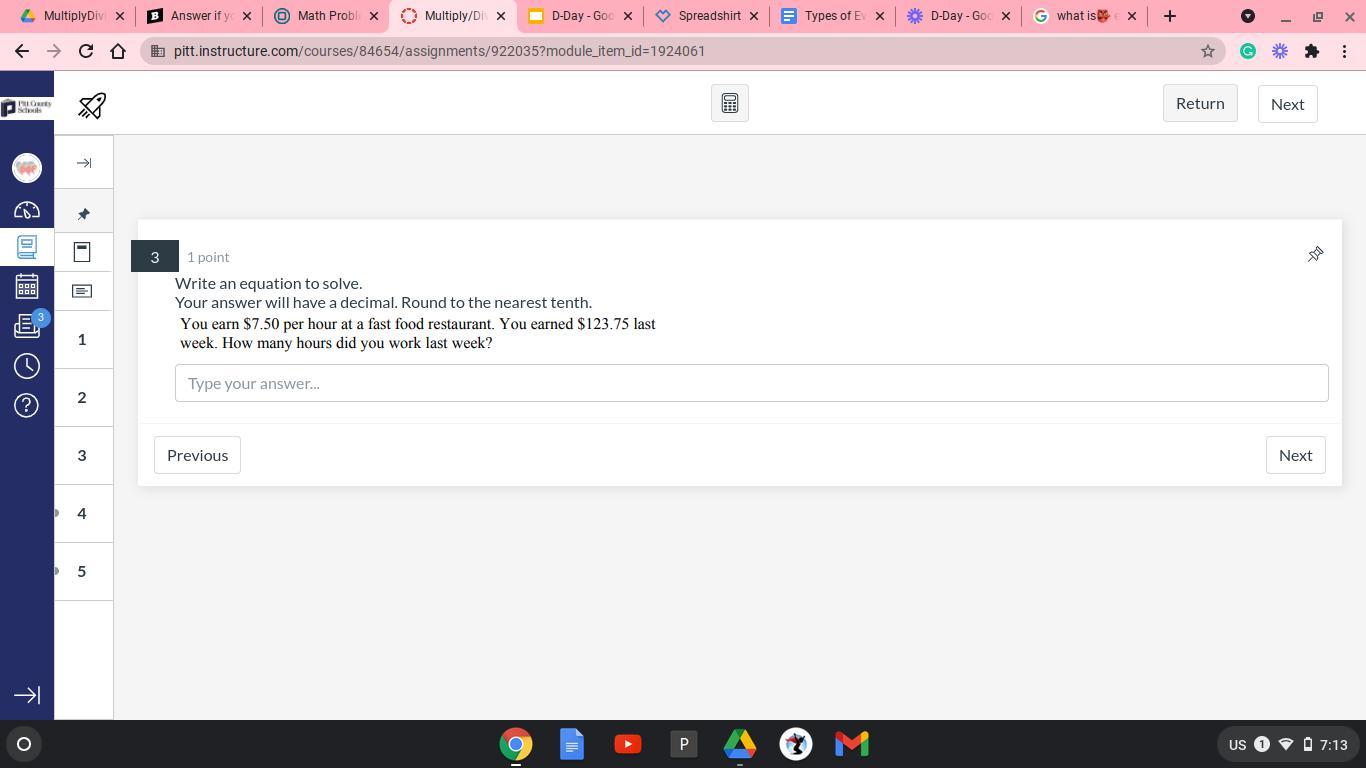The height and width of the screenshot is (768, 1366).
Task: Go to question 4 in sidebar
Action: pos(82,514)
